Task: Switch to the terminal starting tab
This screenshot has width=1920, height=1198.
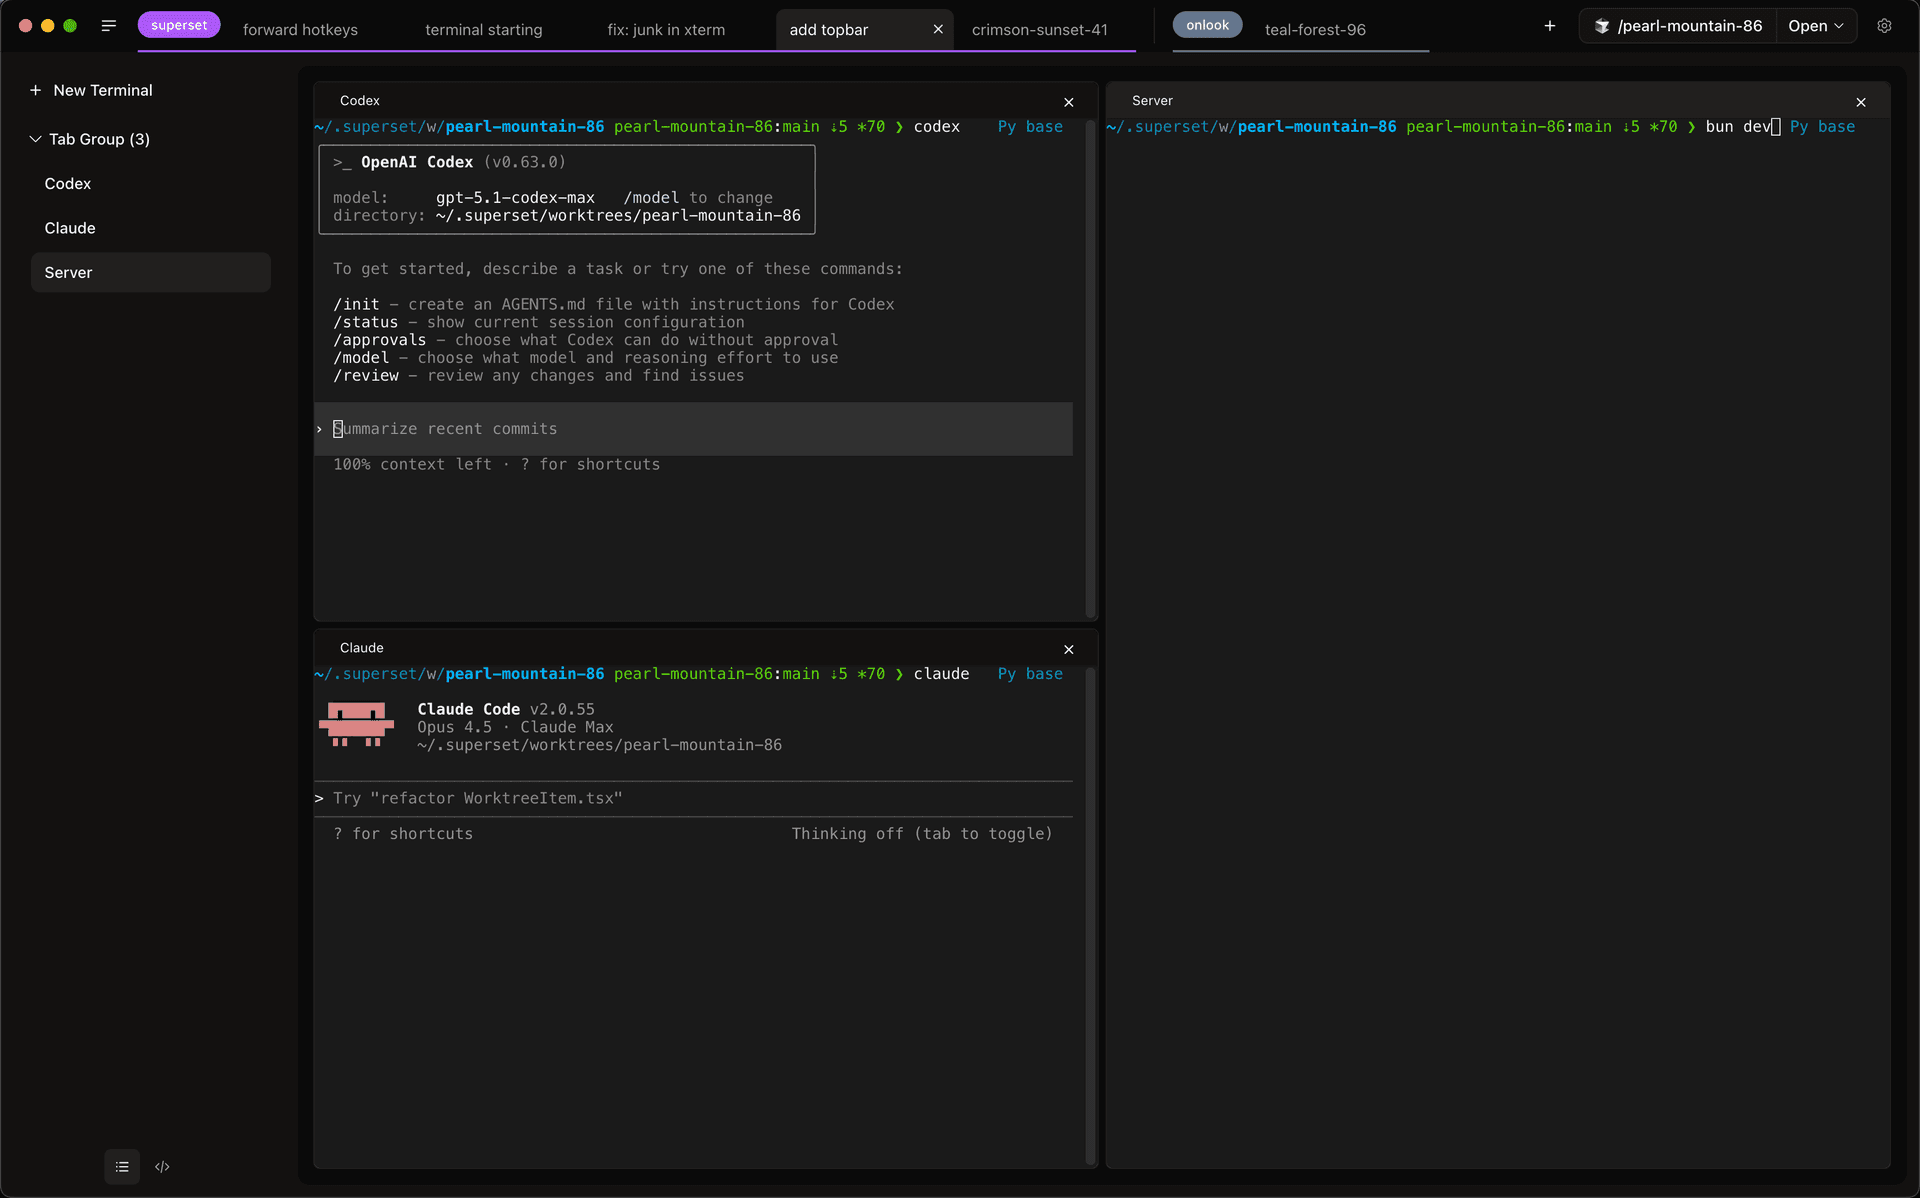Action: coord(484,30)
